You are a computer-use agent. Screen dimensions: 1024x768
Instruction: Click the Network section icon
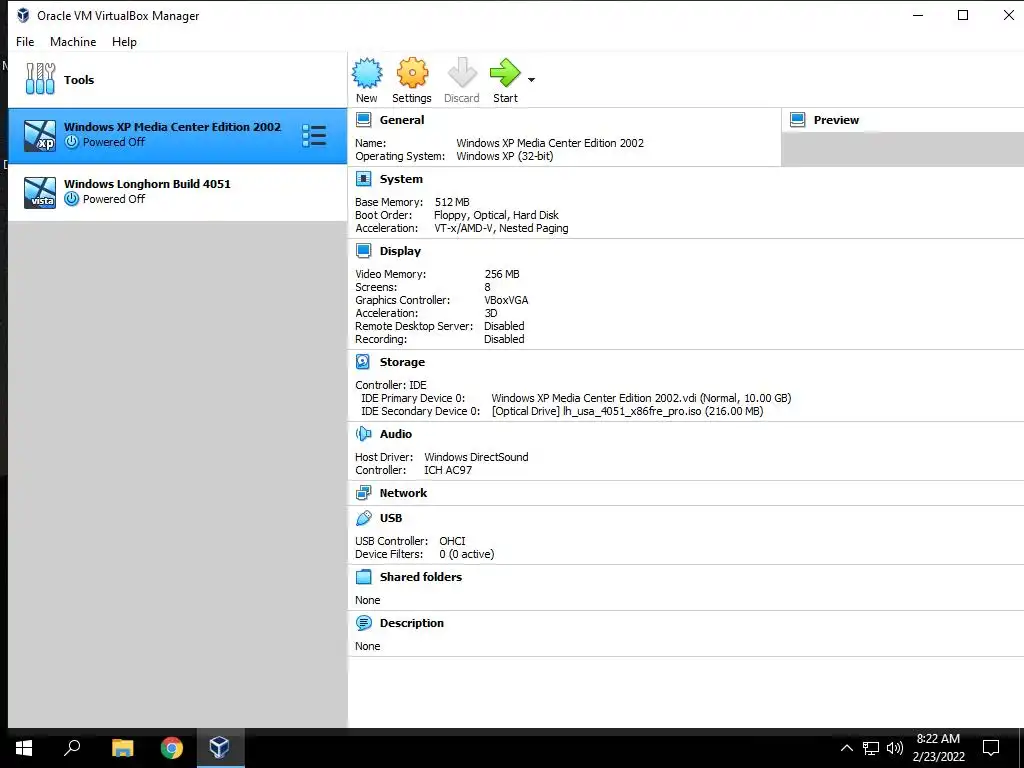[364, 493]
